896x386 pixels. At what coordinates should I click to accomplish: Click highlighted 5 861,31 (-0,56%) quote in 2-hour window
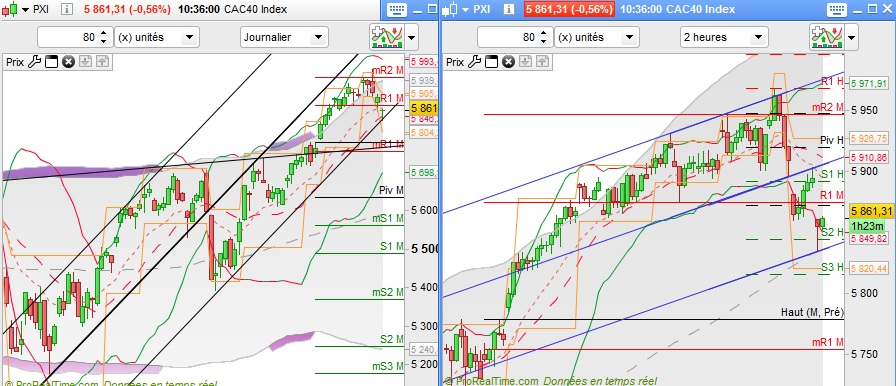click(x=569, y=9)
